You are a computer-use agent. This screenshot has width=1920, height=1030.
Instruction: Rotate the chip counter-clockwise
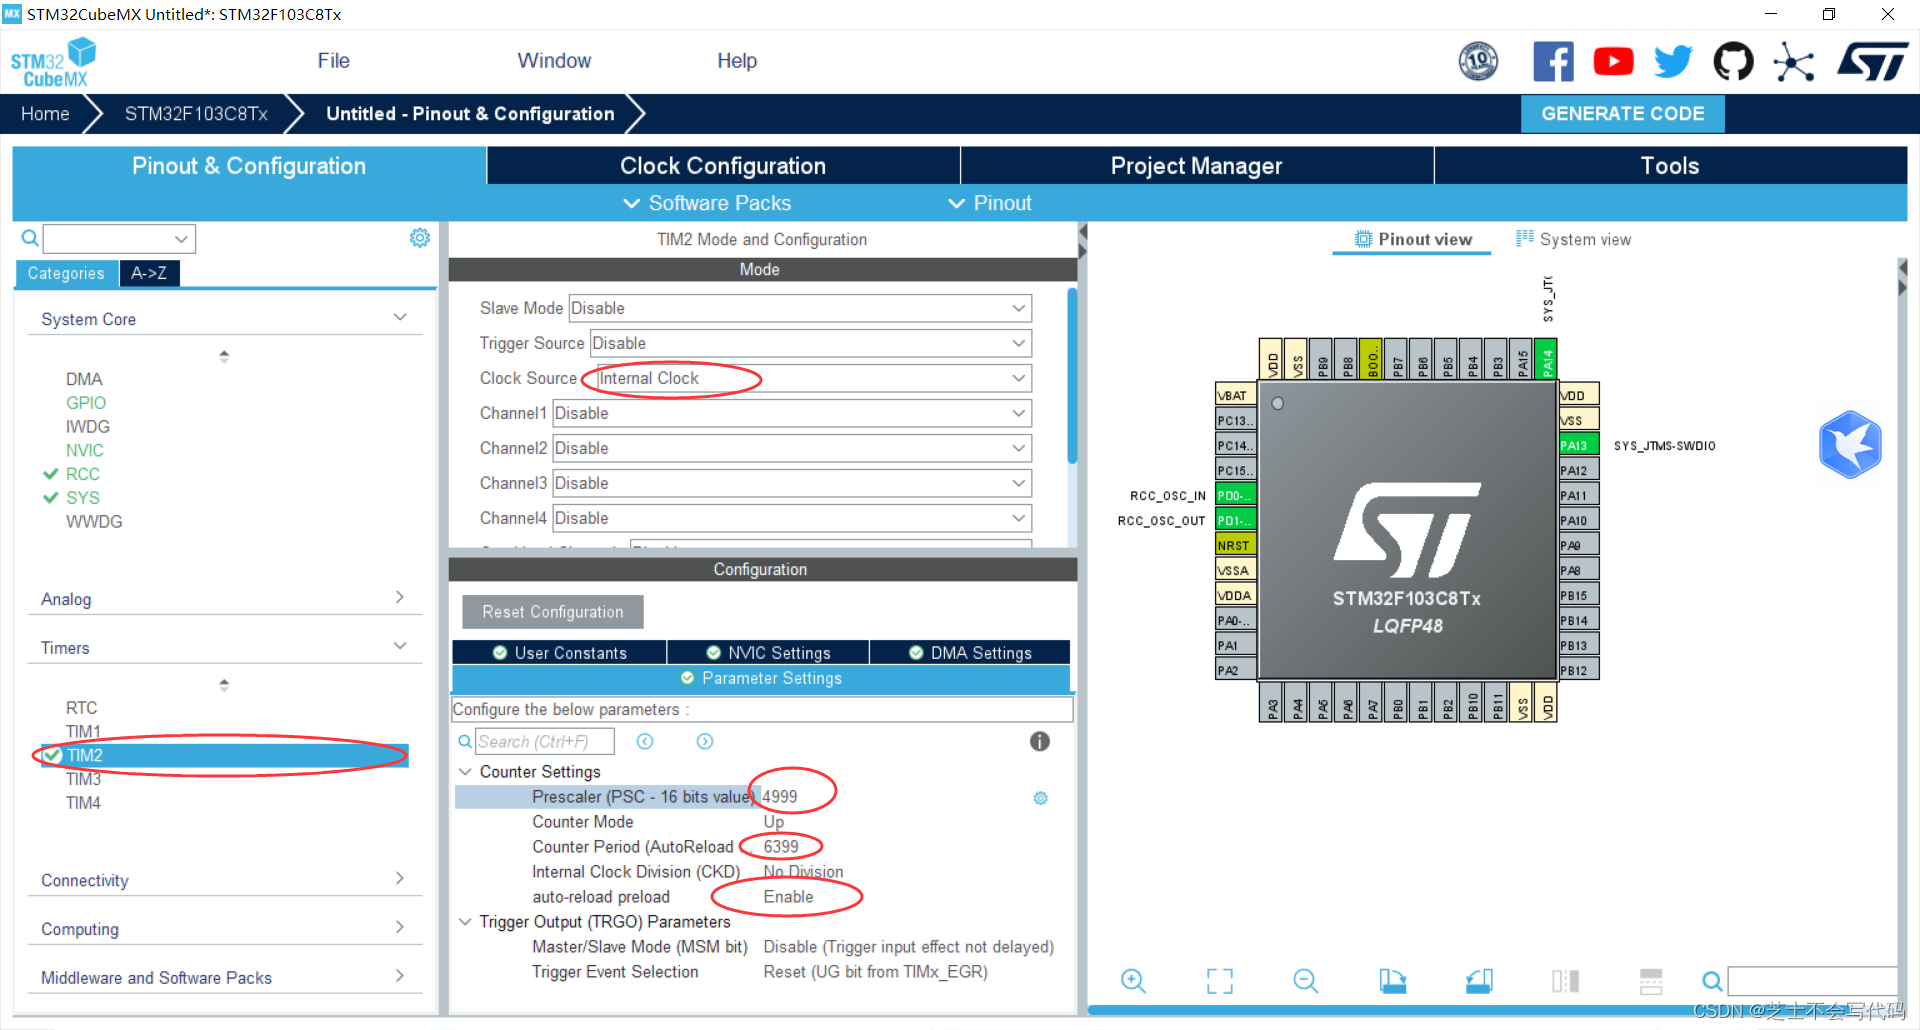click(1479, 981)
